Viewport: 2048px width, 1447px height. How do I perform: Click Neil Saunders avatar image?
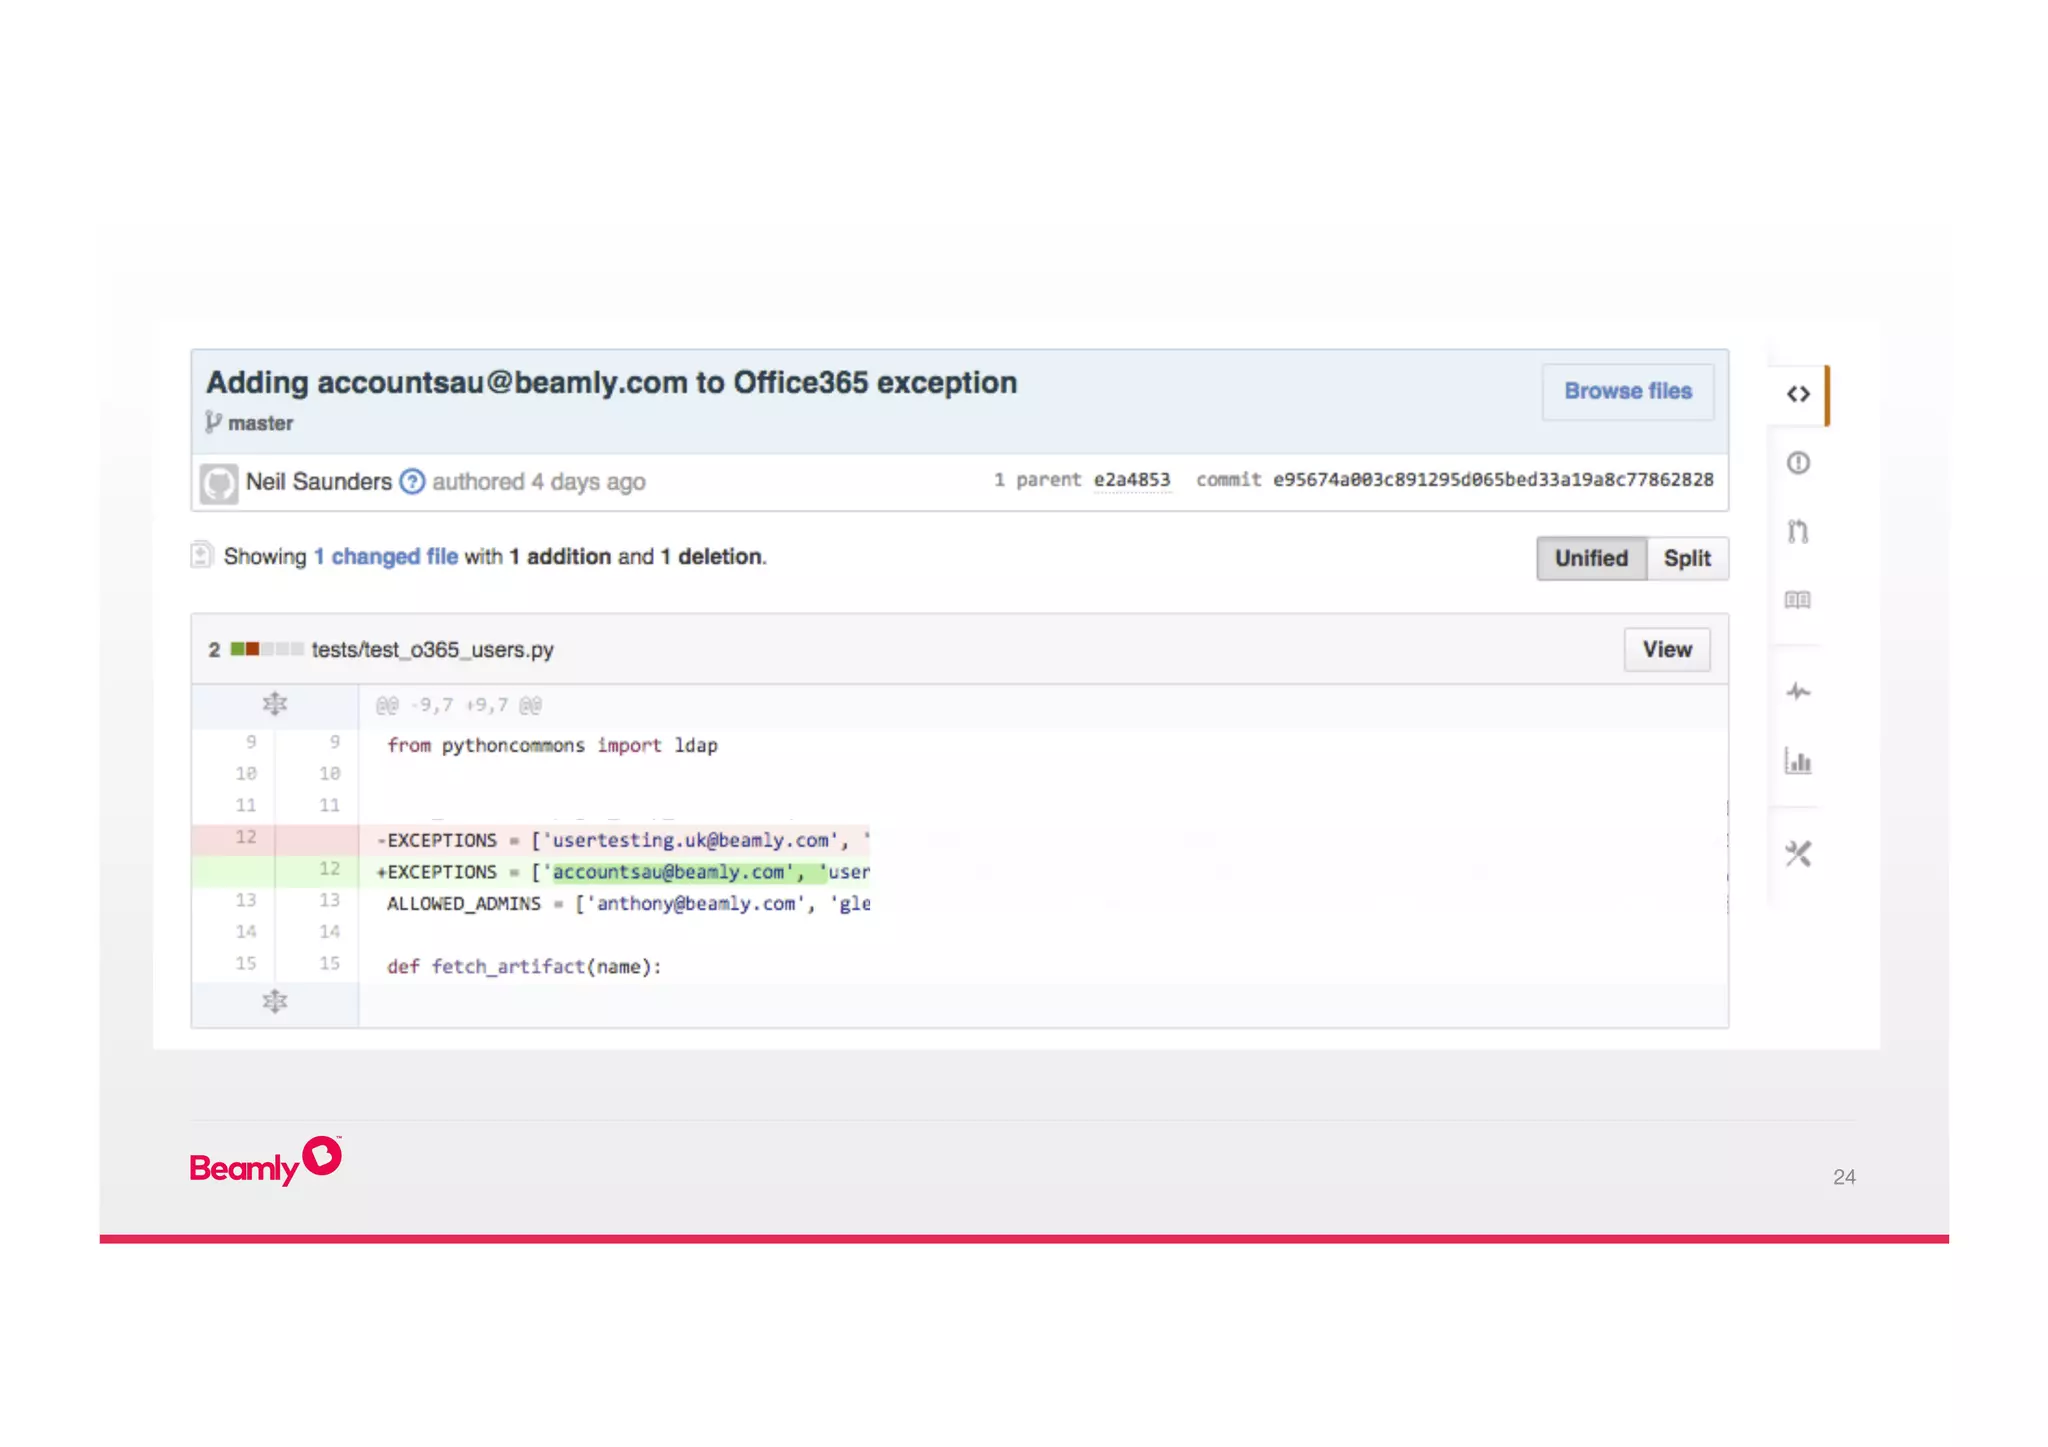(218, 483)
